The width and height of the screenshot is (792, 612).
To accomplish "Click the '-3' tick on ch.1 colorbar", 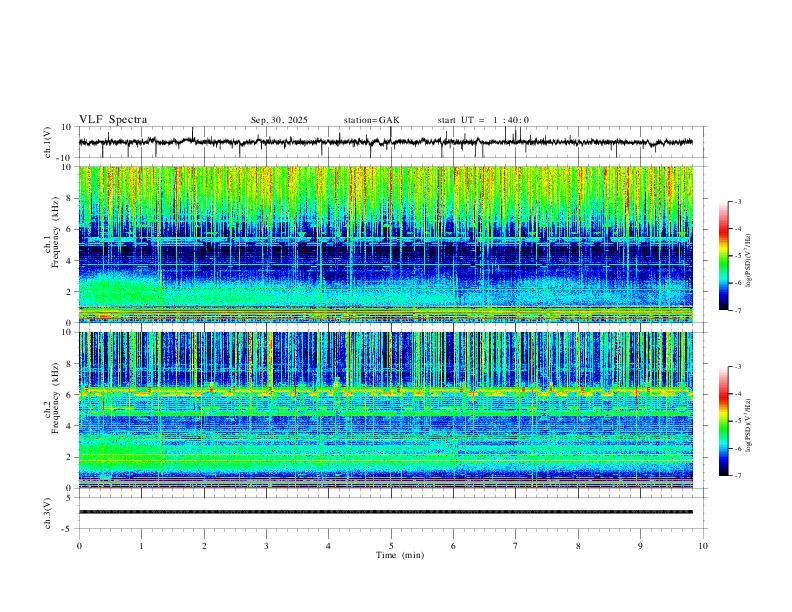I will 738,201.
